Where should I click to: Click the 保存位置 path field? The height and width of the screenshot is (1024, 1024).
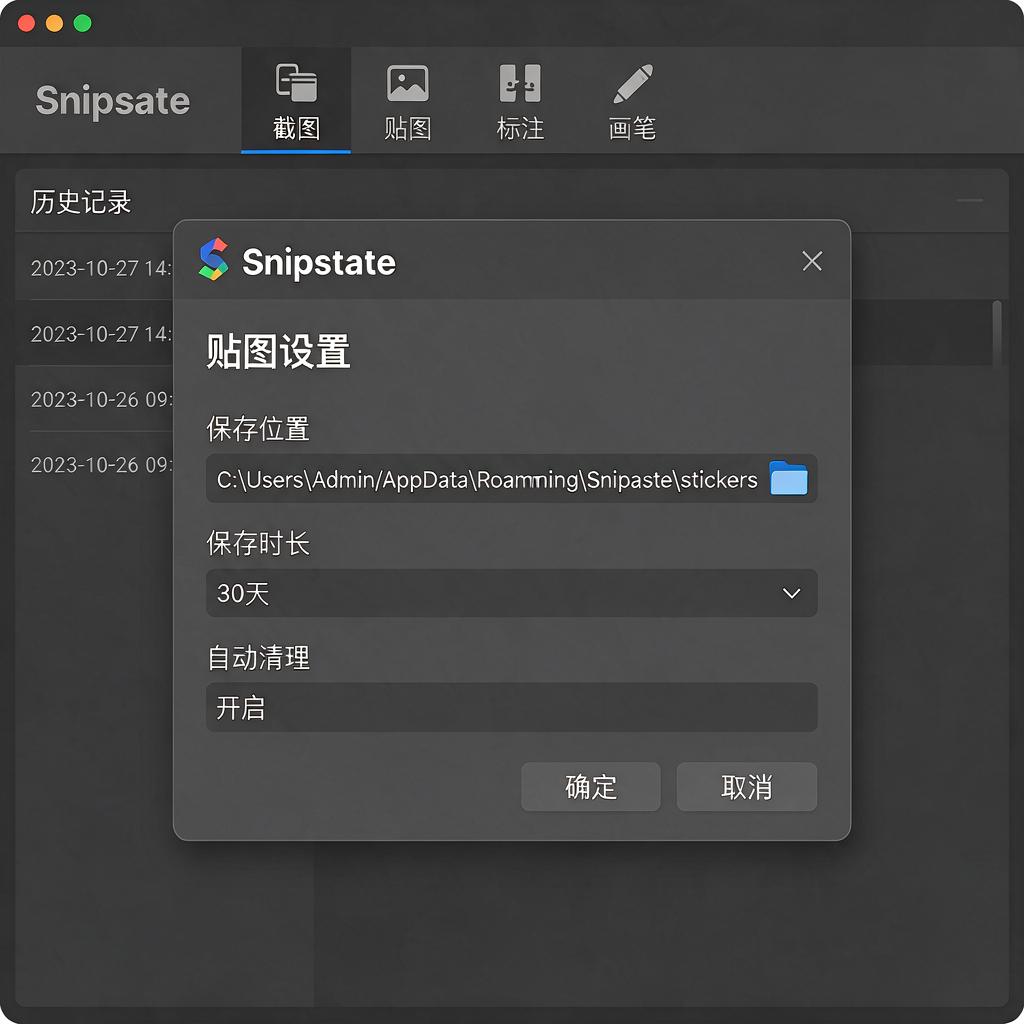[x=511, y=479]
